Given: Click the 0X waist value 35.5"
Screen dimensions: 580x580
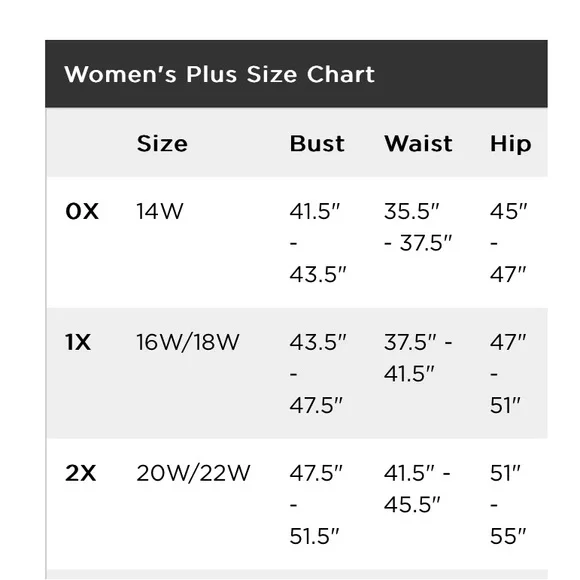Looking at the screenshot, I should [411, 212].
